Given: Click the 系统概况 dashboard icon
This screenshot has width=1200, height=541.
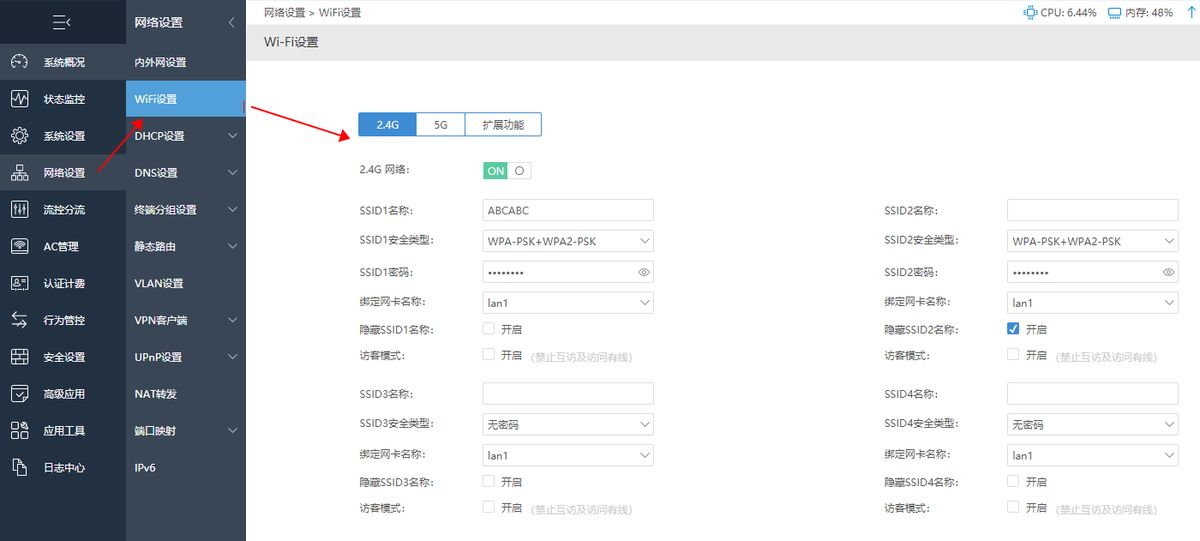Looking at the screenshot, I should (19, 62).
